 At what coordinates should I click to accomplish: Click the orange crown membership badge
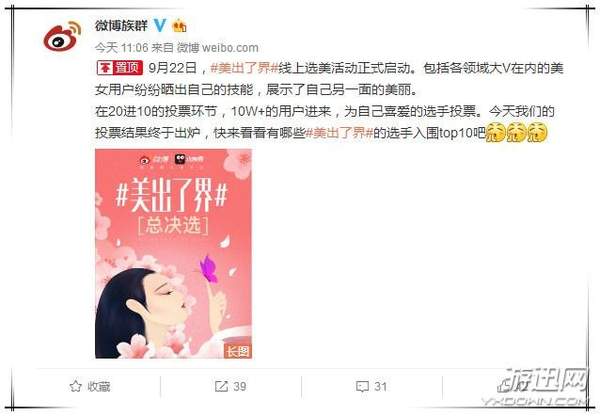pos(179,26)
